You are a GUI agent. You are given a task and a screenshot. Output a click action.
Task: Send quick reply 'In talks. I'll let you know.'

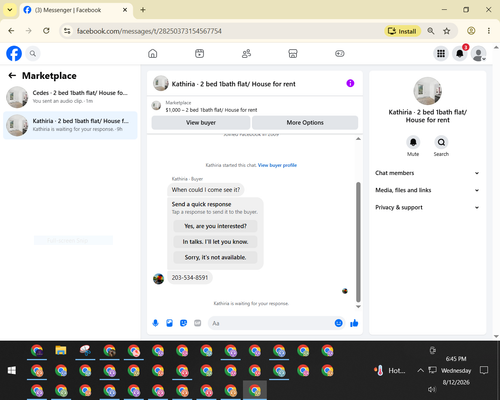click(x=215, y=242)
